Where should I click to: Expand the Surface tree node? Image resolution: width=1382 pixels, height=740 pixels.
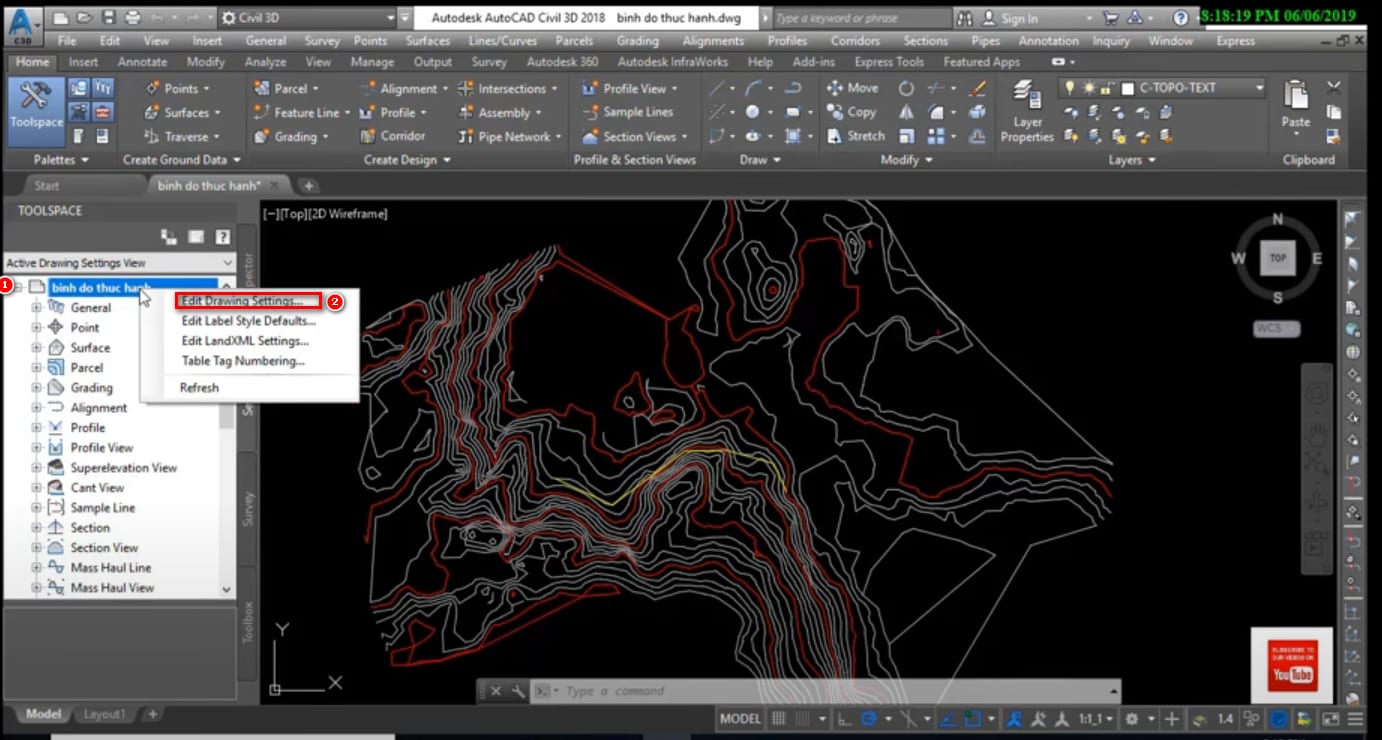point(37,348)
